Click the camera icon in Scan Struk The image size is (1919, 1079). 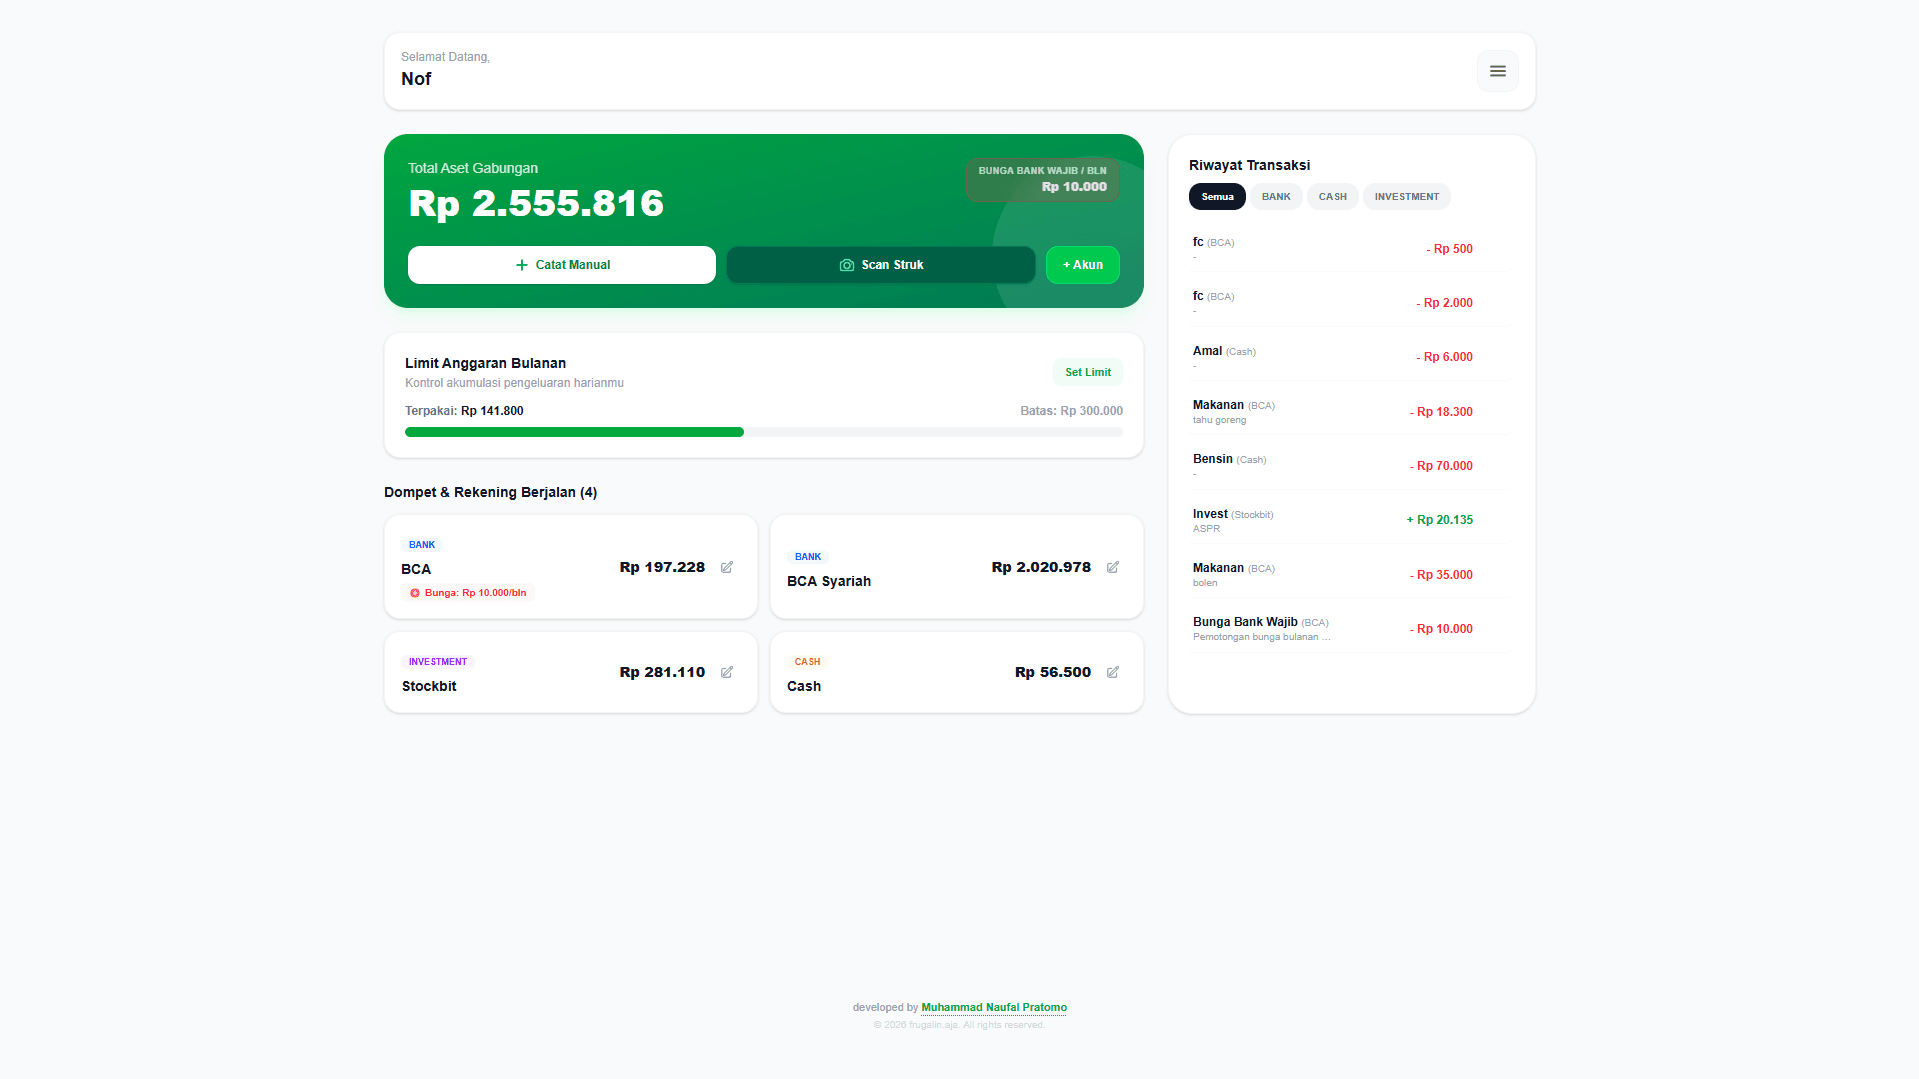[846, 265]
